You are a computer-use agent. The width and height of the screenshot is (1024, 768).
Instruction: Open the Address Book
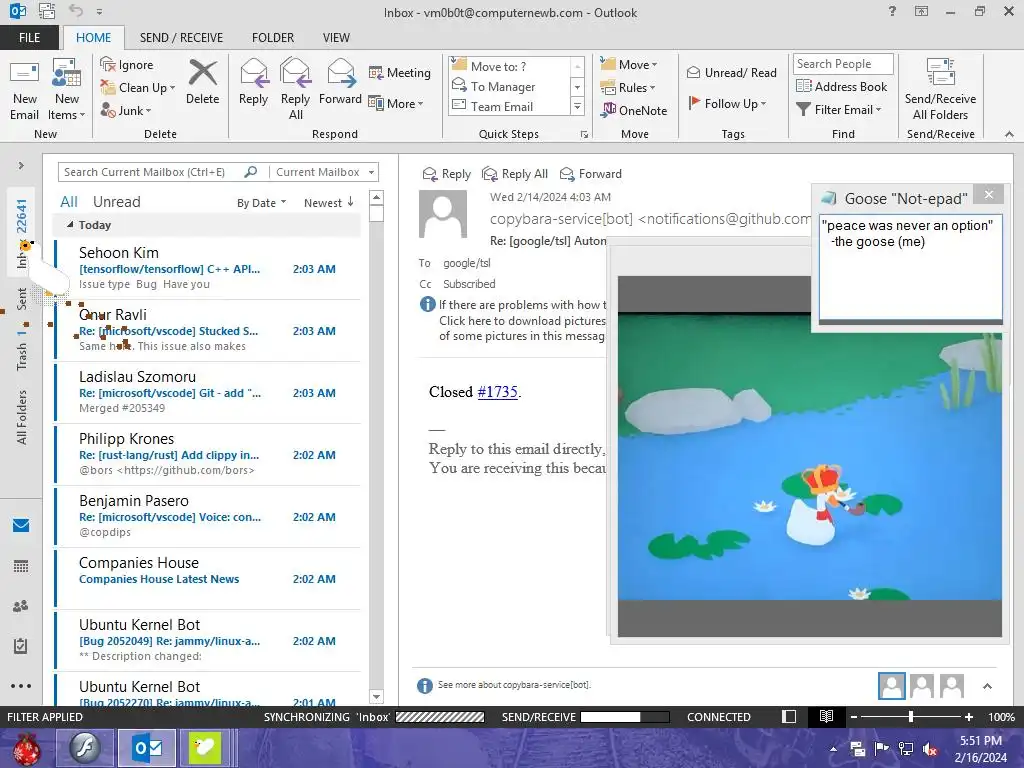(841, 86)
